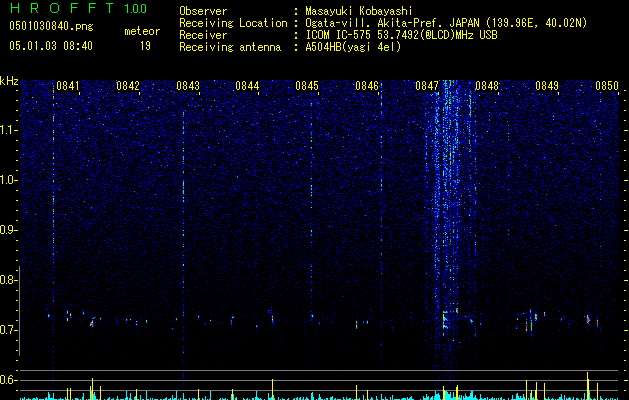The height and width of the screenshot is (400, 629).
Task: Click the 1.0 kHz axis label
Action: tap(9, 180)
